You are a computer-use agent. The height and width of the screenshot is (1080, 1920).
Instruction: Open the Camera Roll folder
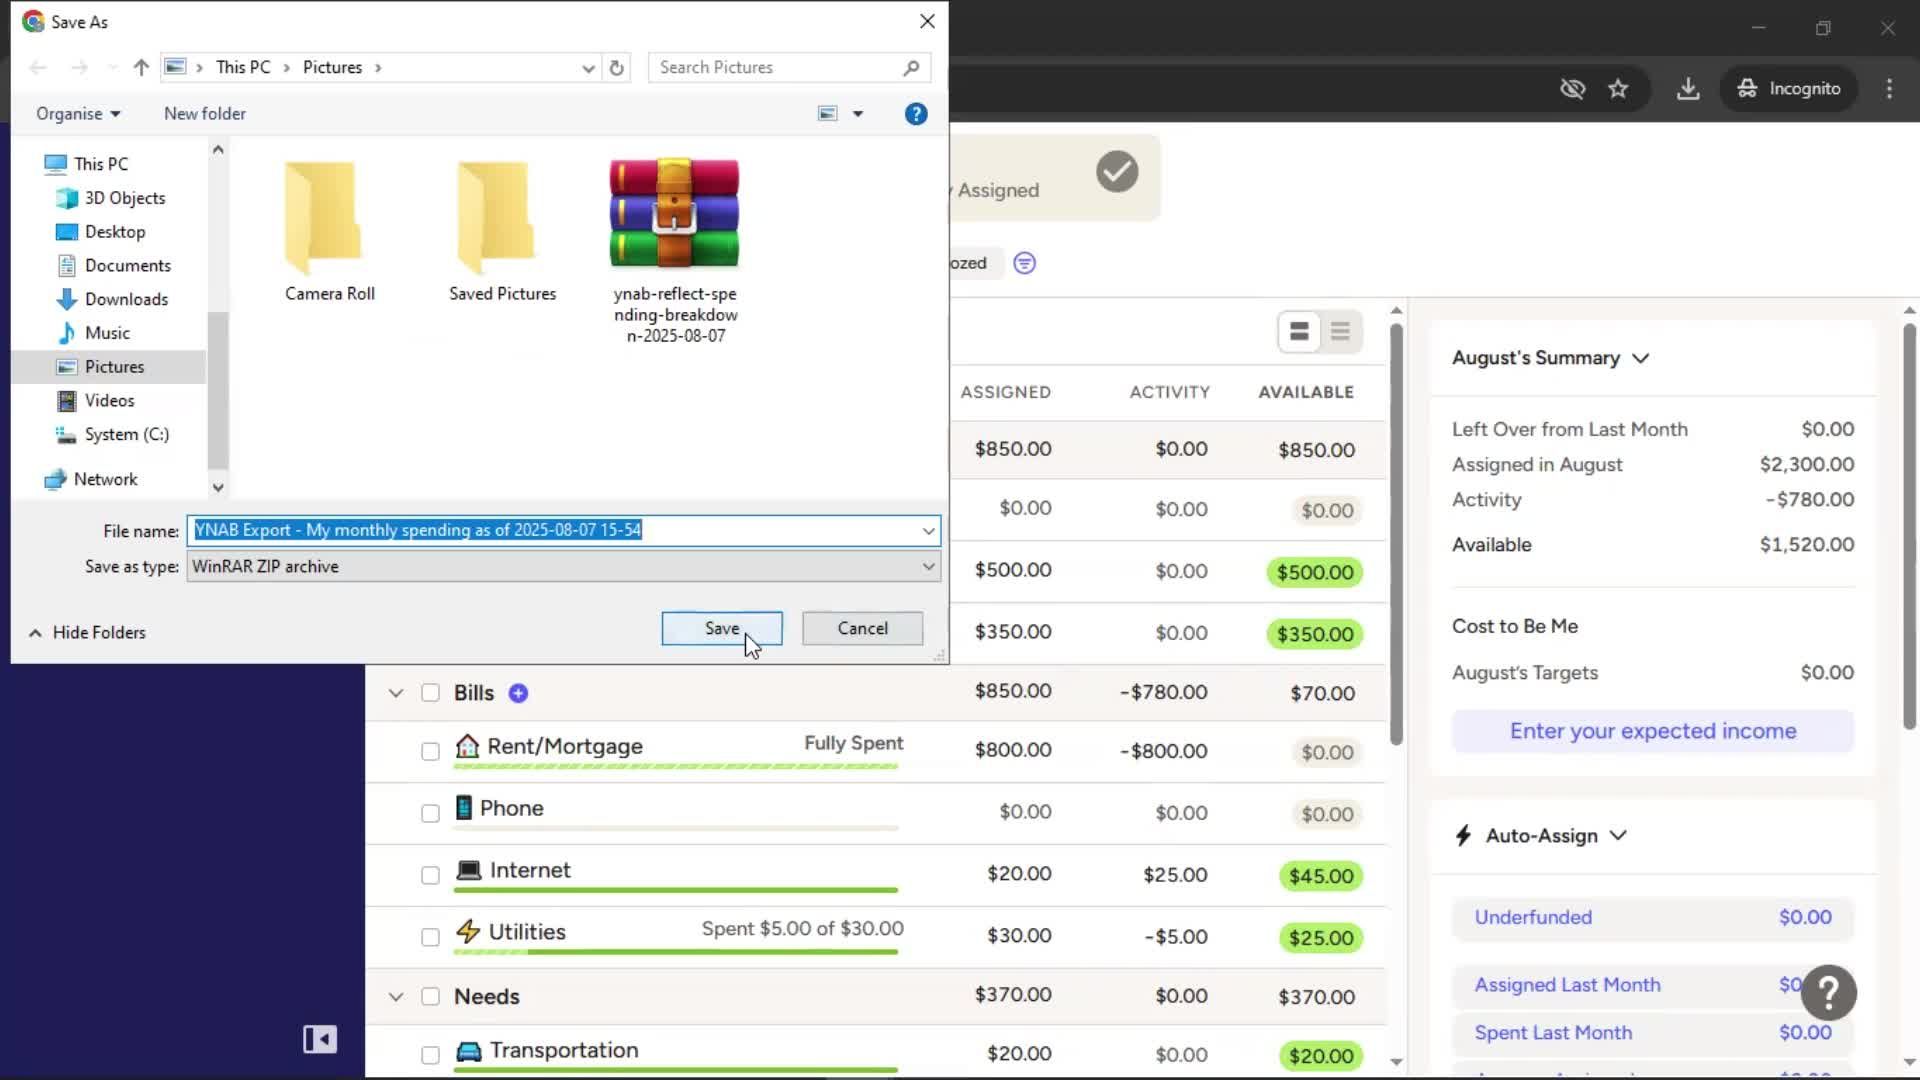pyautogui.click(x=329, y=230)
